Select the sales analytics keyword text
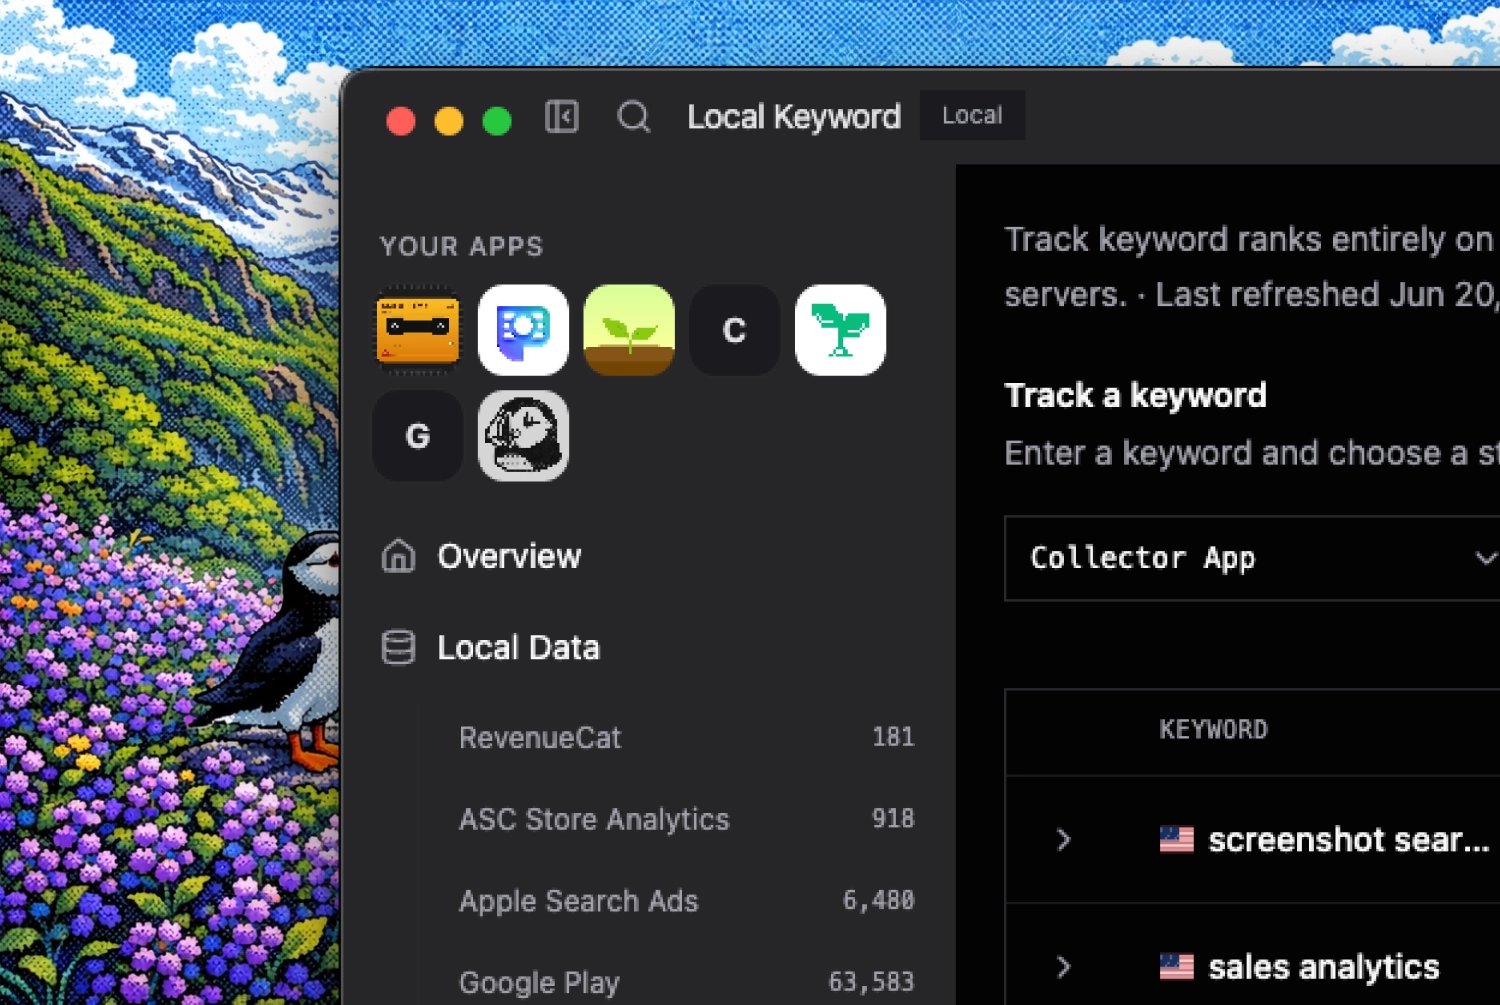1500x1005 pixels. click(1324, 967)
